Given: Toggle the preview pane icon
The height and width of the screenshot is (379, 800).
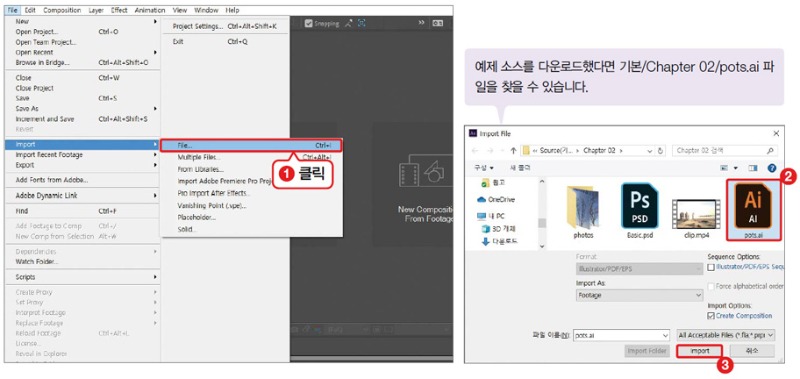Looking at the screenshot, I should [x=752, y=167].
